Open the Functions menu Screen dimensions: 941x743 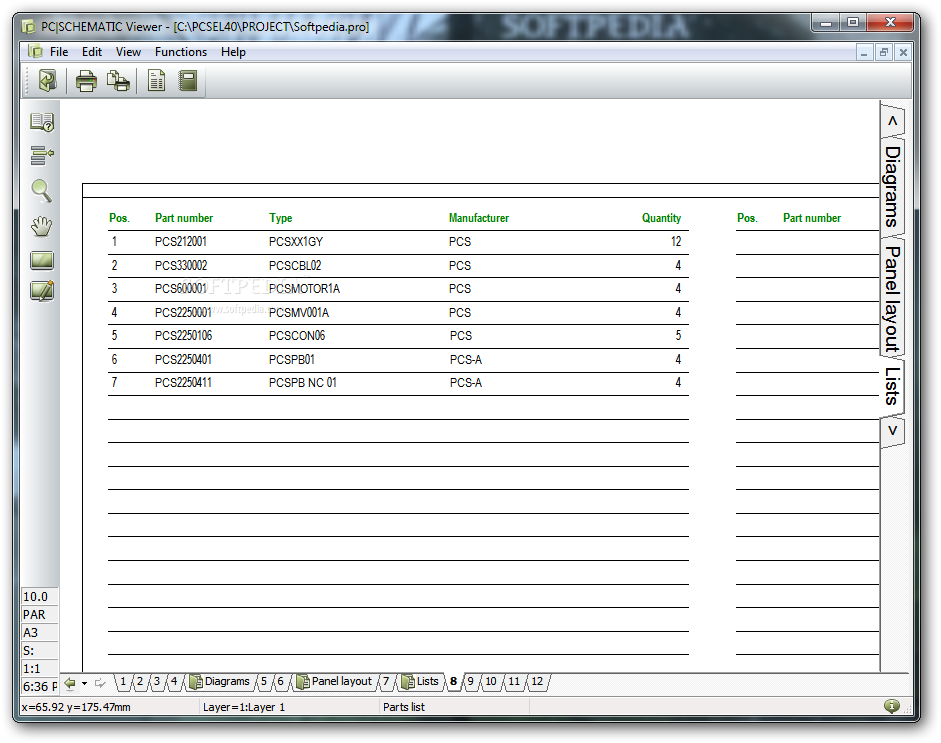point(181,52)
